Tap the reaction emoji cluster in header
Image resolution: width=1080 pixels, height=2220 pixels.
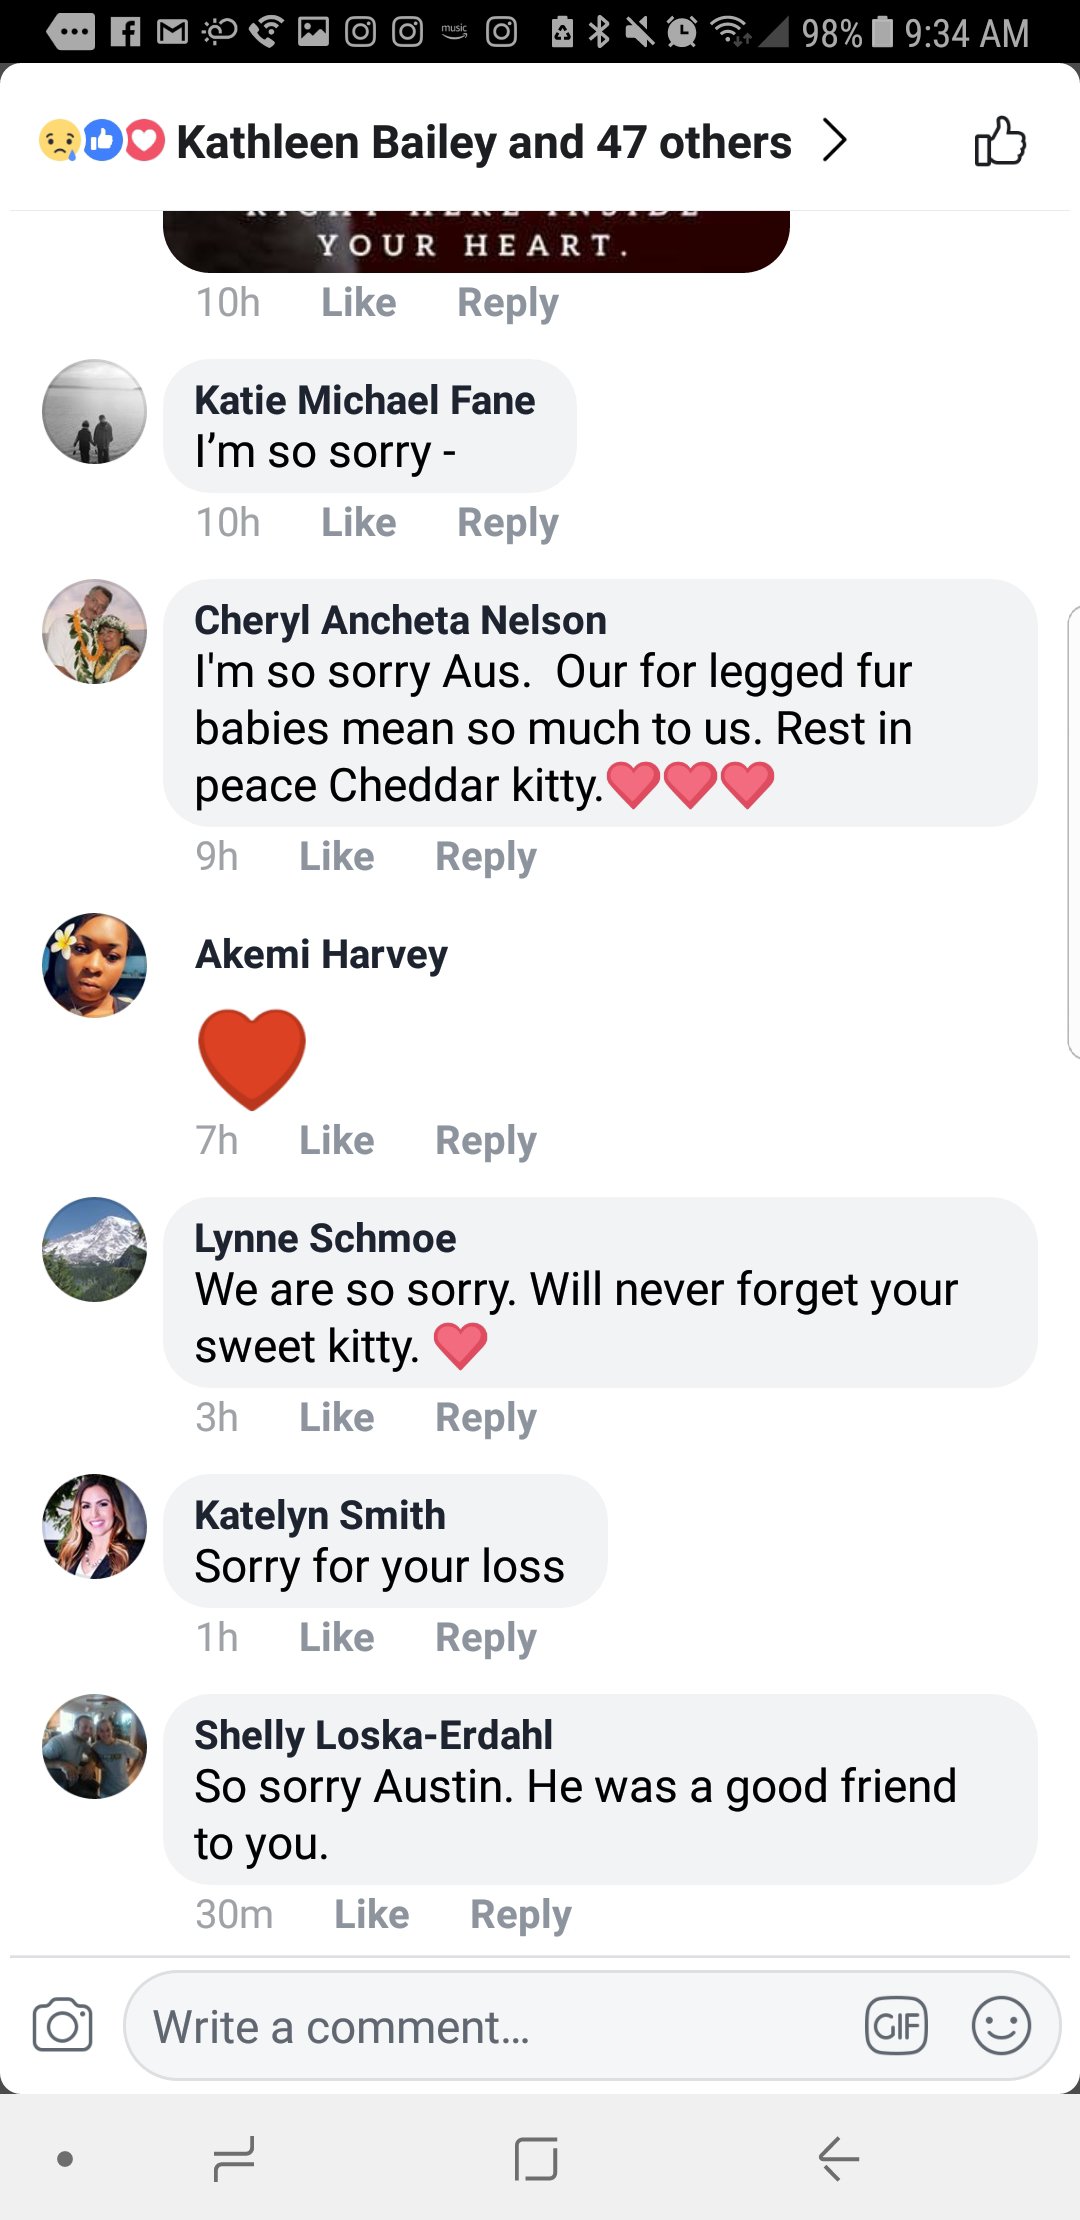[101, 141]
